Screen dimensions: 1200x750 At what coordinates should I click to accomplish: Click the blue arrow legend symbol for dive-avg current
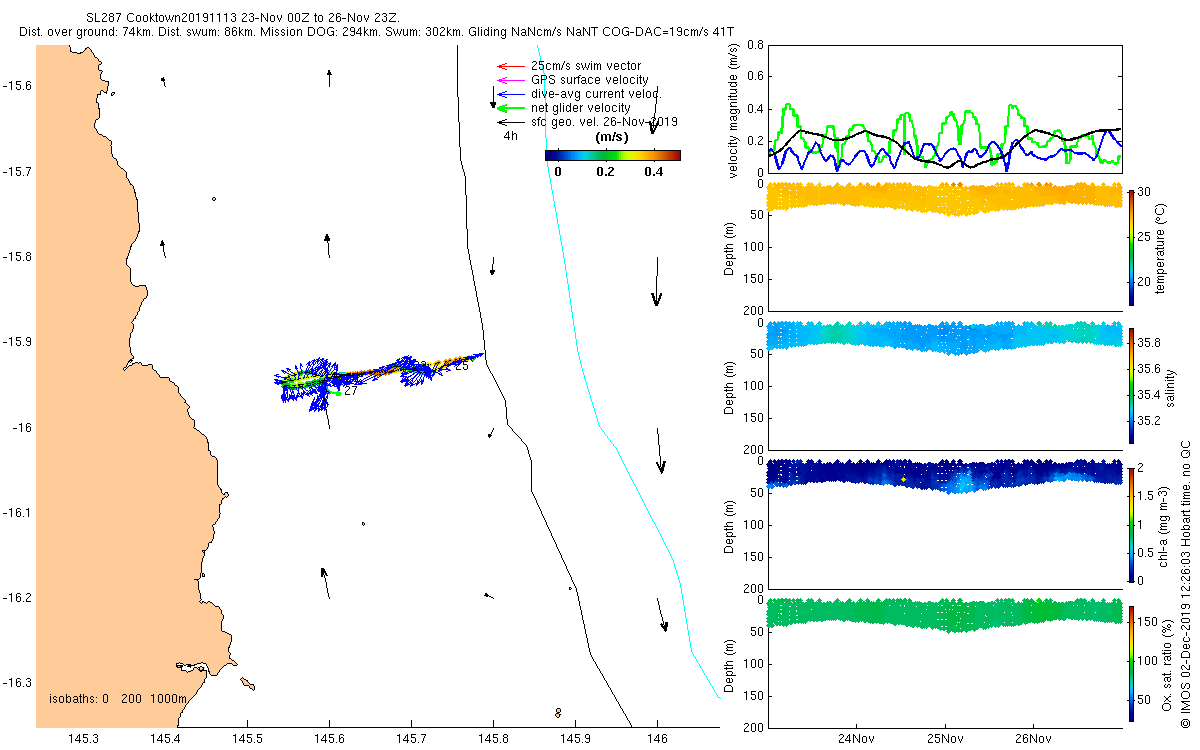511,94
